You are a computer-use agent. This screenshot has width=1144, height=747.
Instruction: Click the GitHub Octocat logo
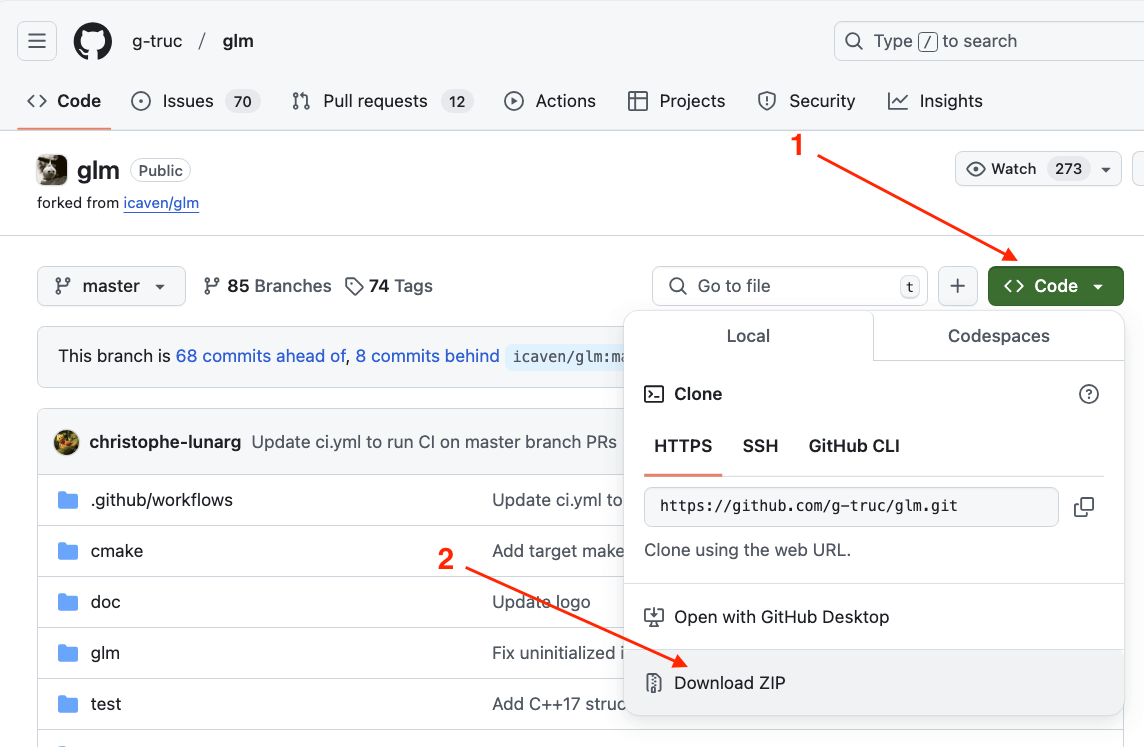93,41
